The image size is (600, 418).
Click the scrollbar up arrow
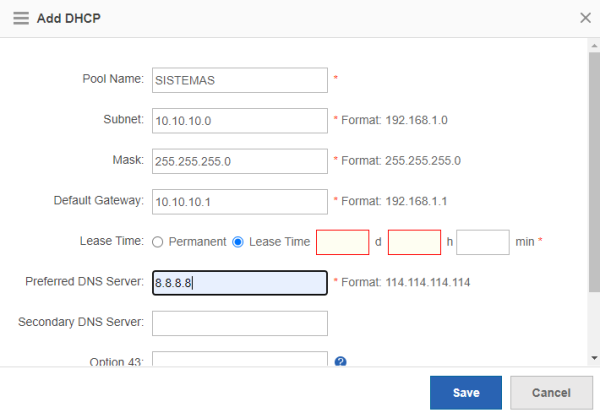point(594,46)
